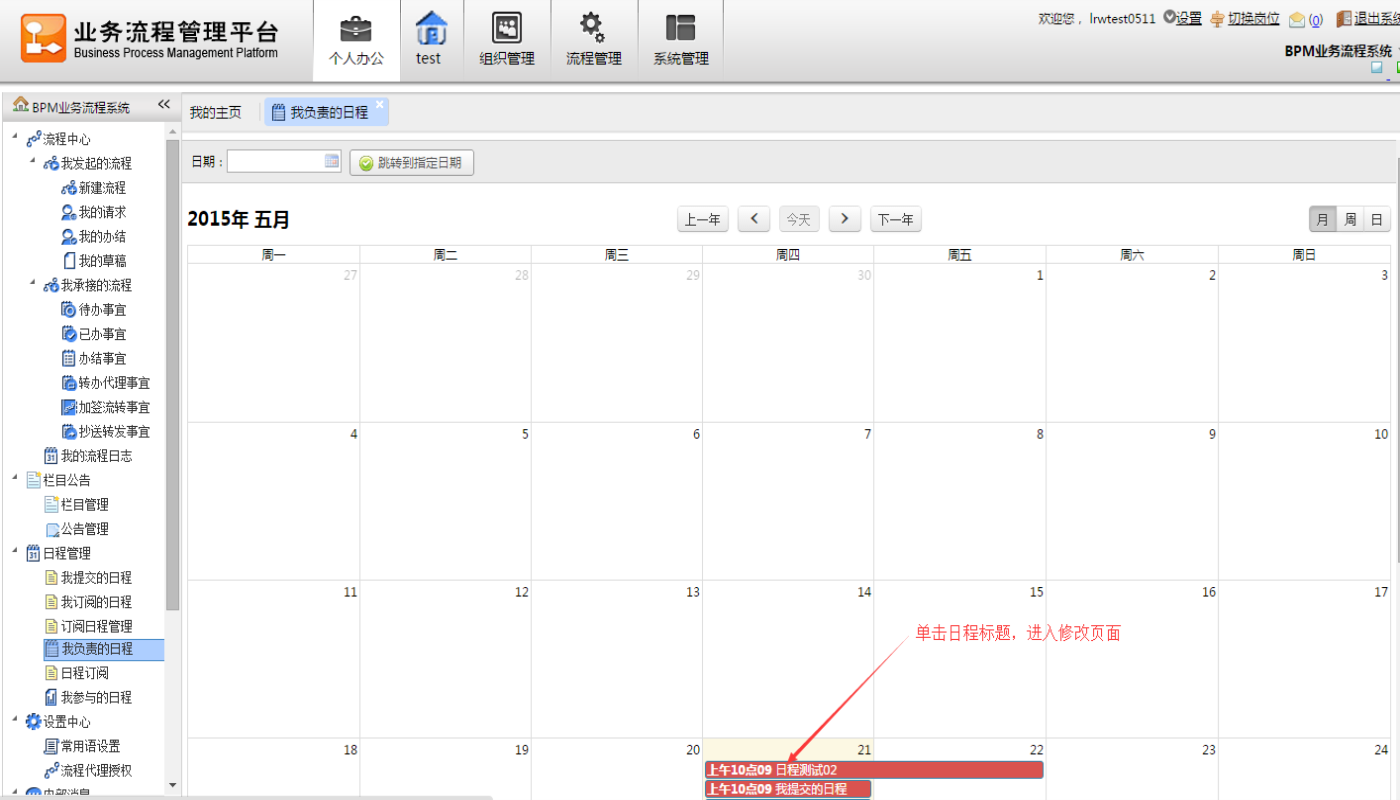Image resolution: width=1400 pixels, height=800 pixels.
Task: Select 我负责的日程 in sidebar tree
Action: [103, 650]
